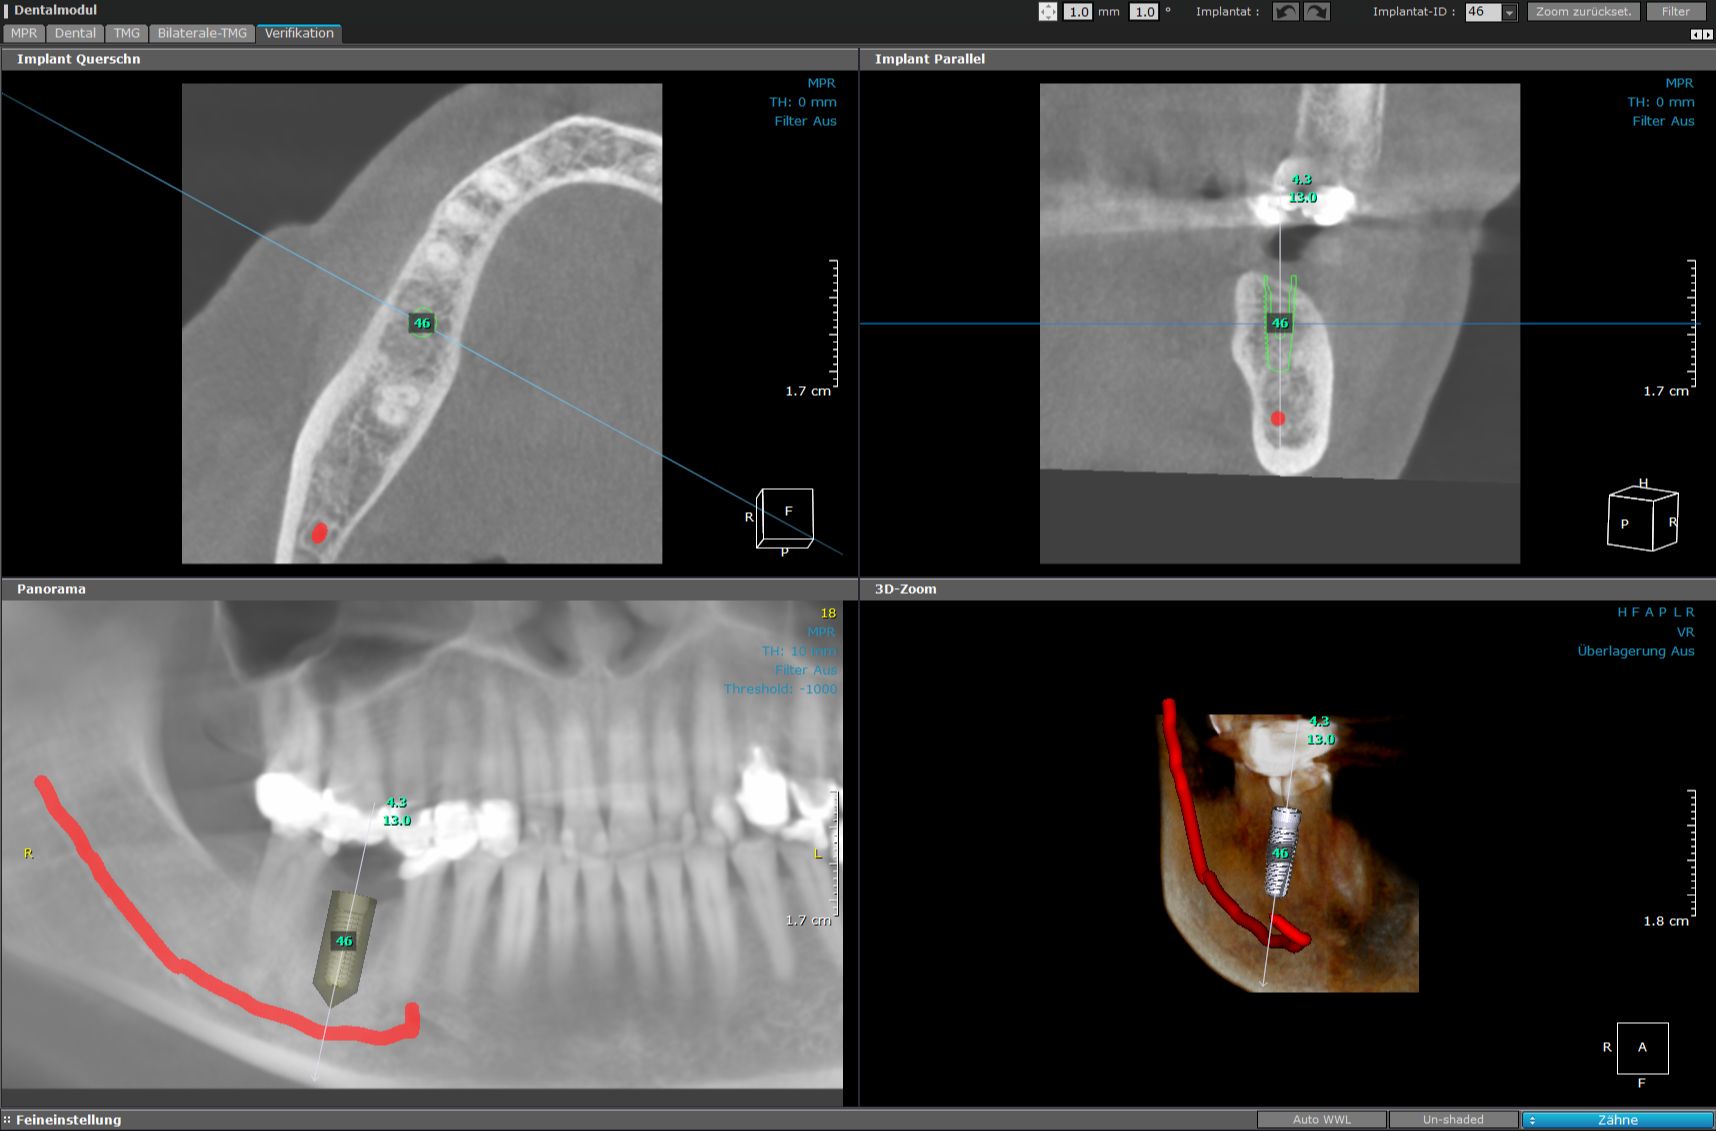This screenshot has height=1131, width=1716.
Task: Toggle Filter Aus in Implant Querschn view
Action: click(804, 121)
